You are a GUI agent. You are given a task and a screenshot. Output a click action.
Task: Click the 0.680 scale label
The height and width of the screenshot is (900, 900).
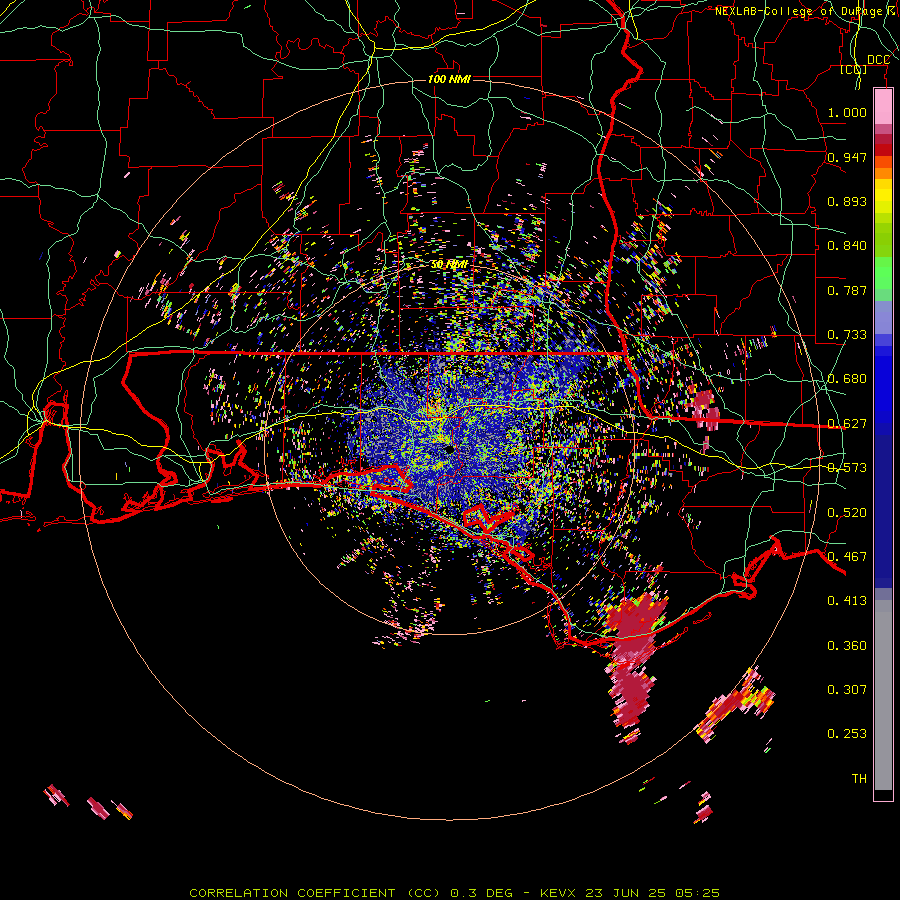(847, 379)
